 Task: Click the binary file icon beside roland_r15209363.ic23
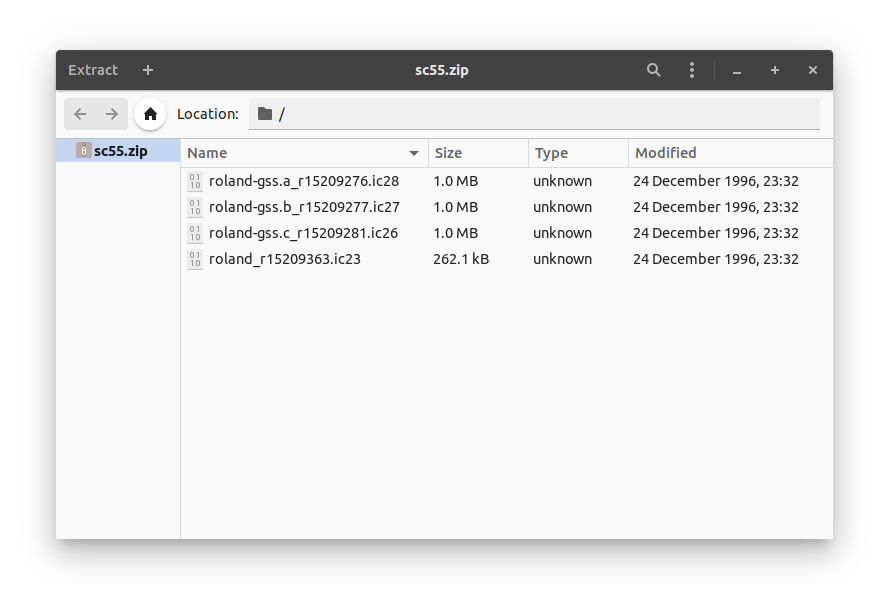tap(195, 259)
